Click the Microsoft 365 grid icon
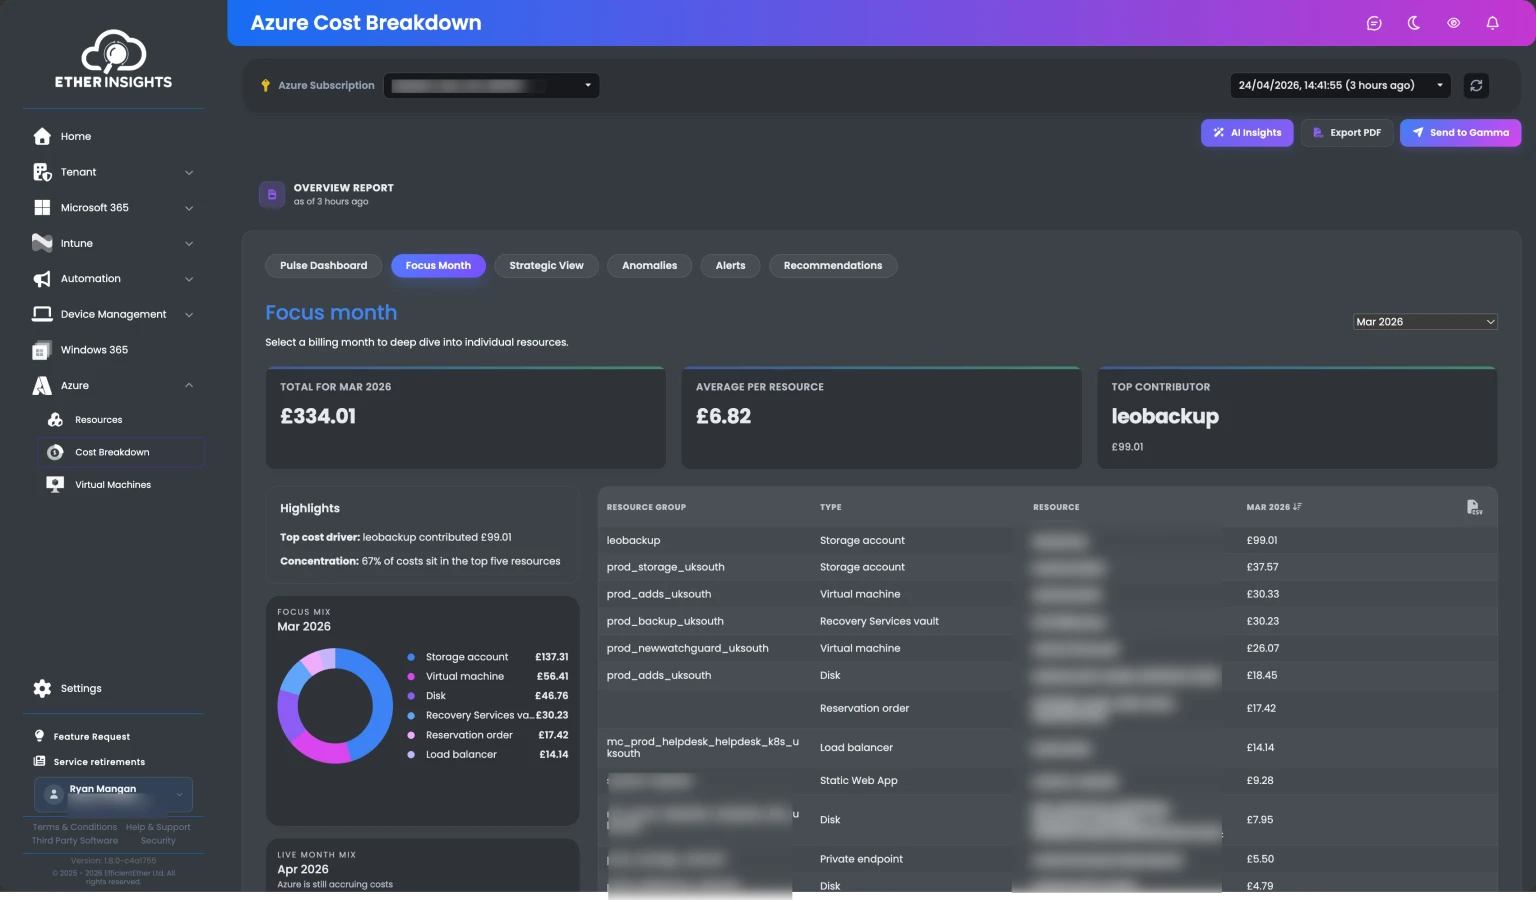Screen dimensions: 1536x900 [x=42, y=207]
